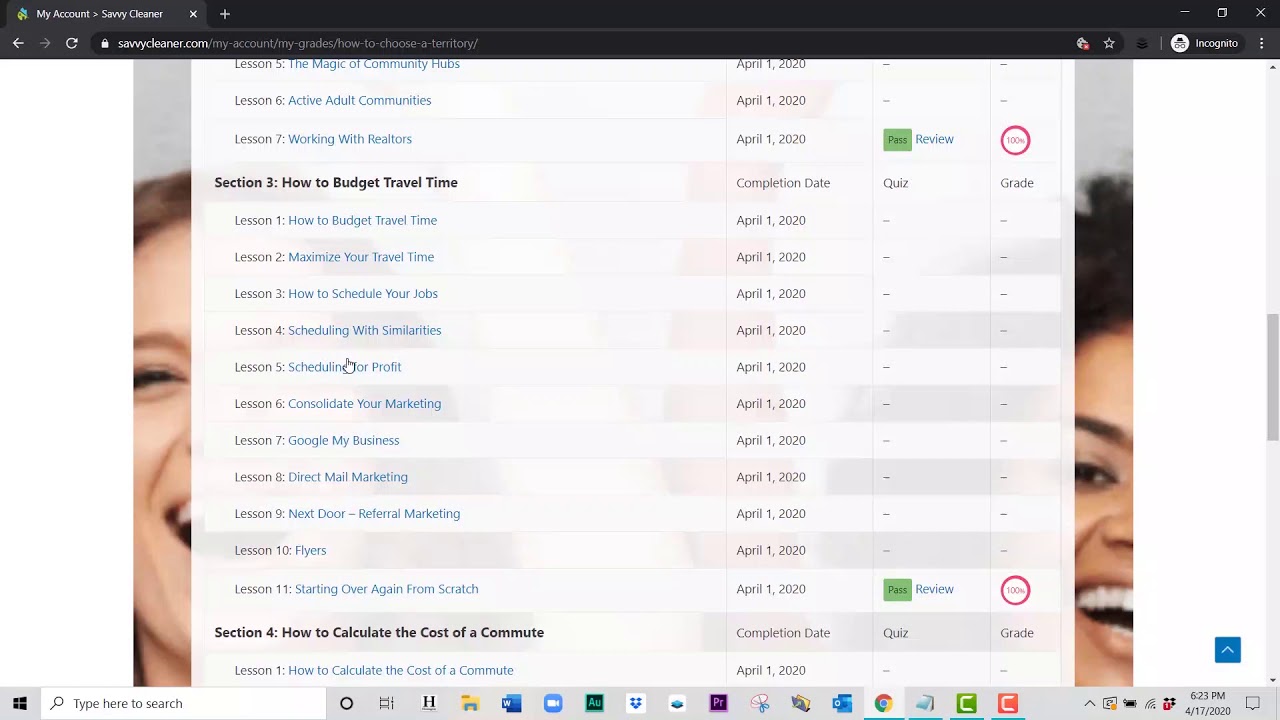Image resolution: width=1280 pixels, height=720 pixels.
Task: Click Completion Date header in Section 3
Action: (x=783, y=183)
